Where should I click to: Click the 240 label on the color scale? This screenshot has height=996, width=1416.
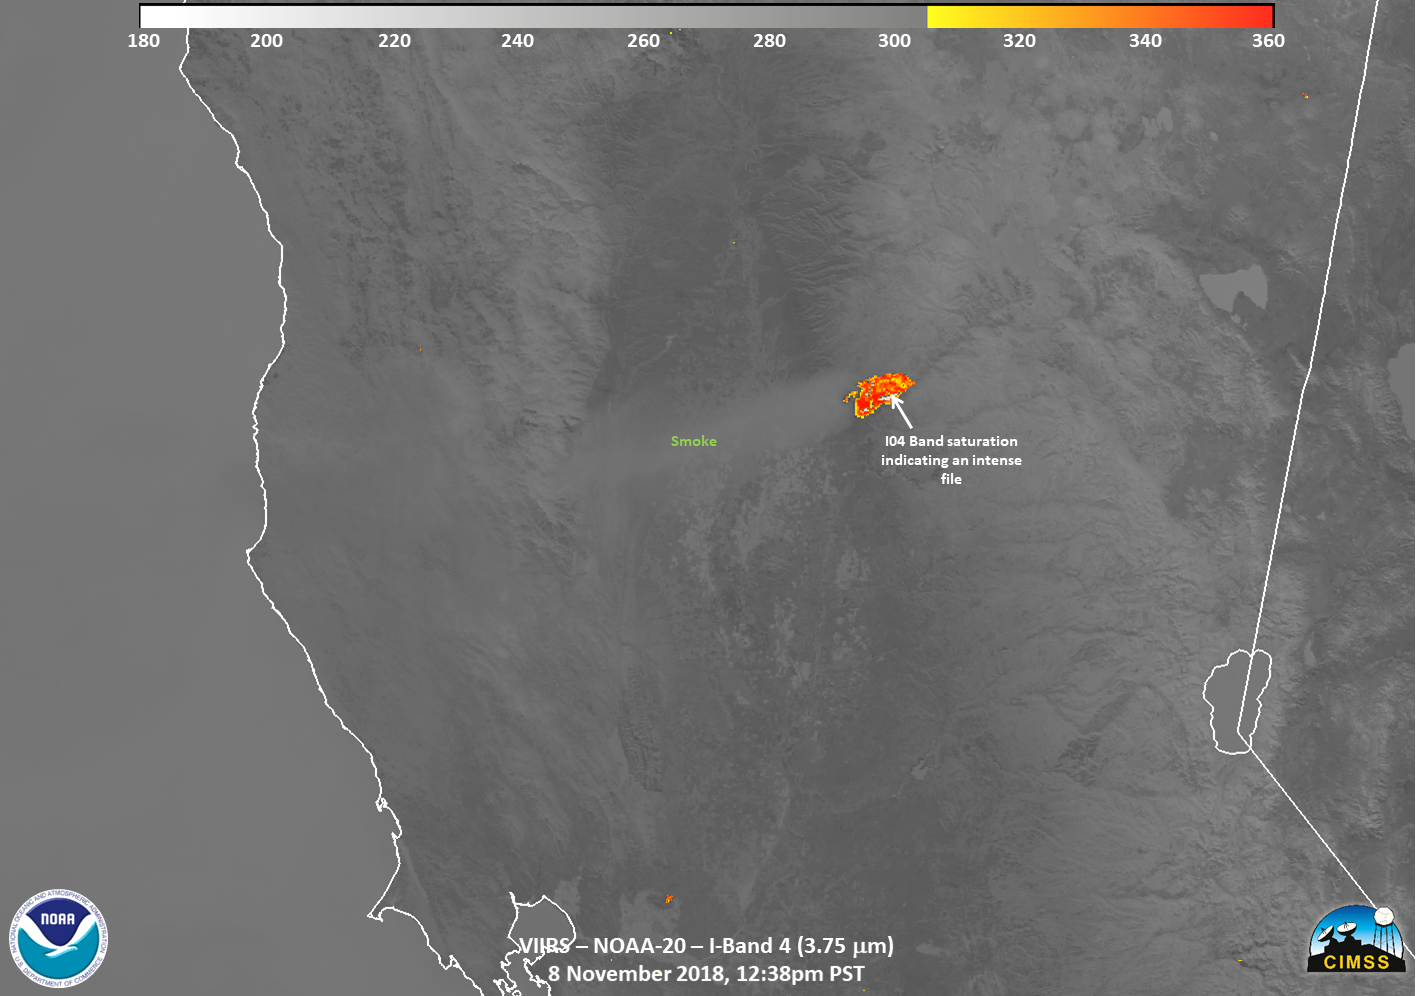point(517,41)
